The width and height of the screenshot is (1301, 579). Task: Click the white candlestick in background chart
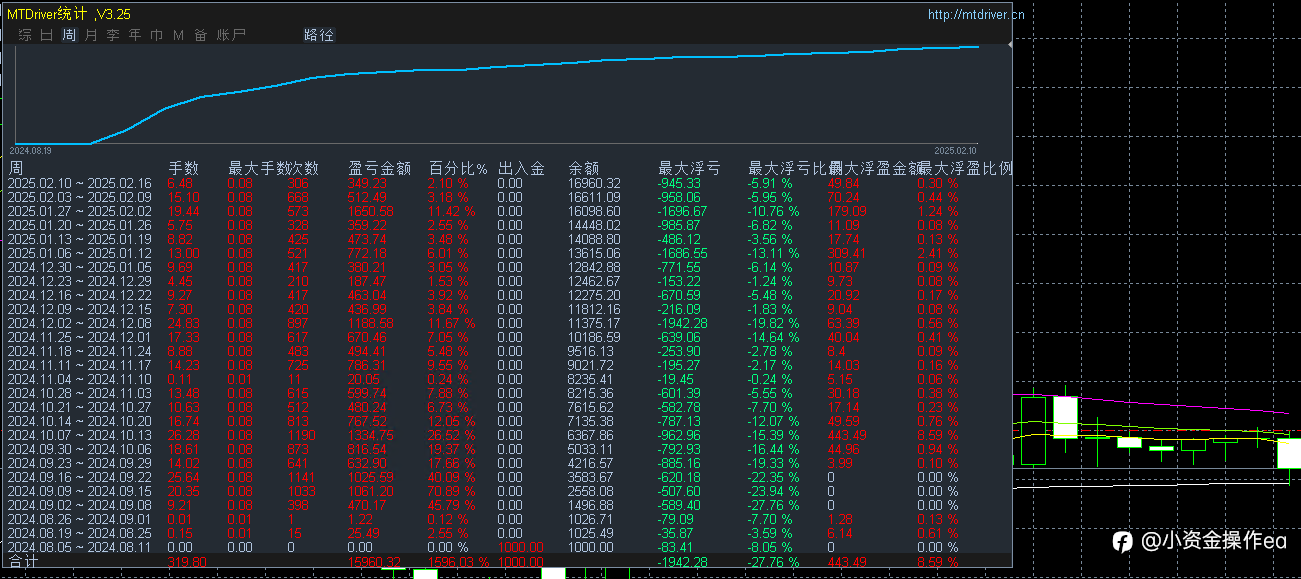pyautogui.click(x=1065, y=417)
